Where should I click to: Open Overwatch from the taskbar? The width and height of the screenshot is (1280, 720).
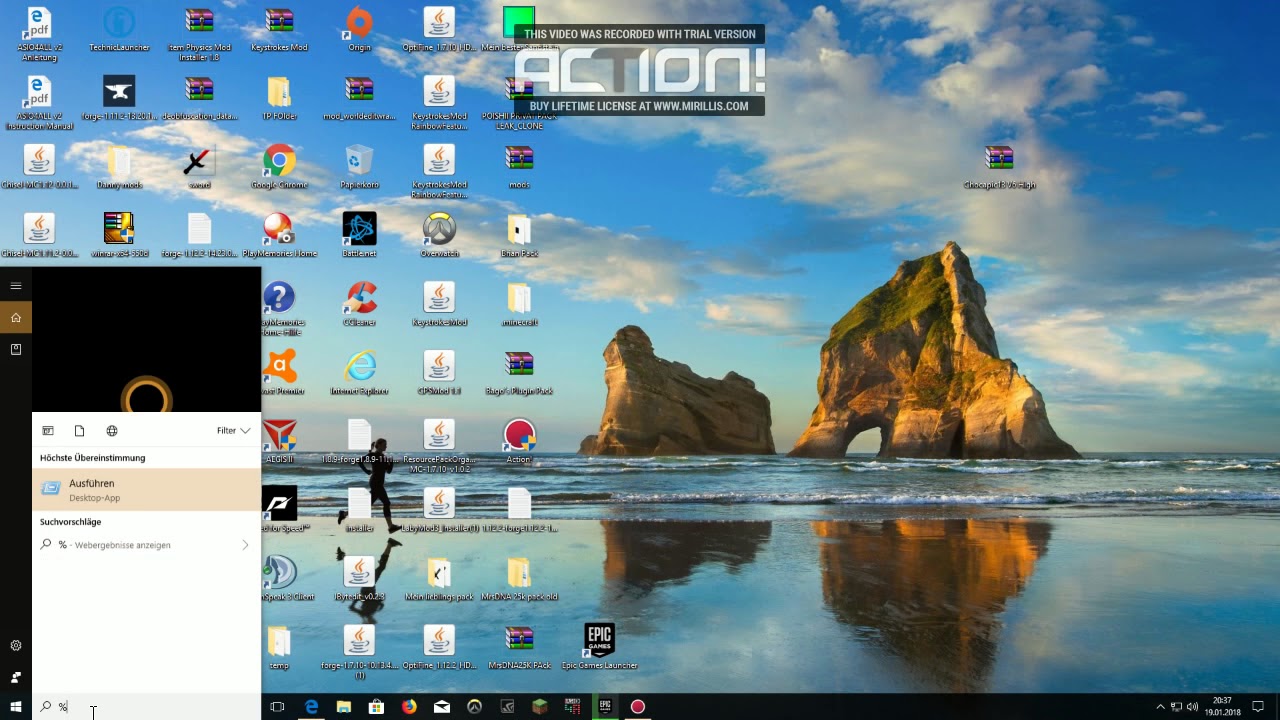point(474,707)
